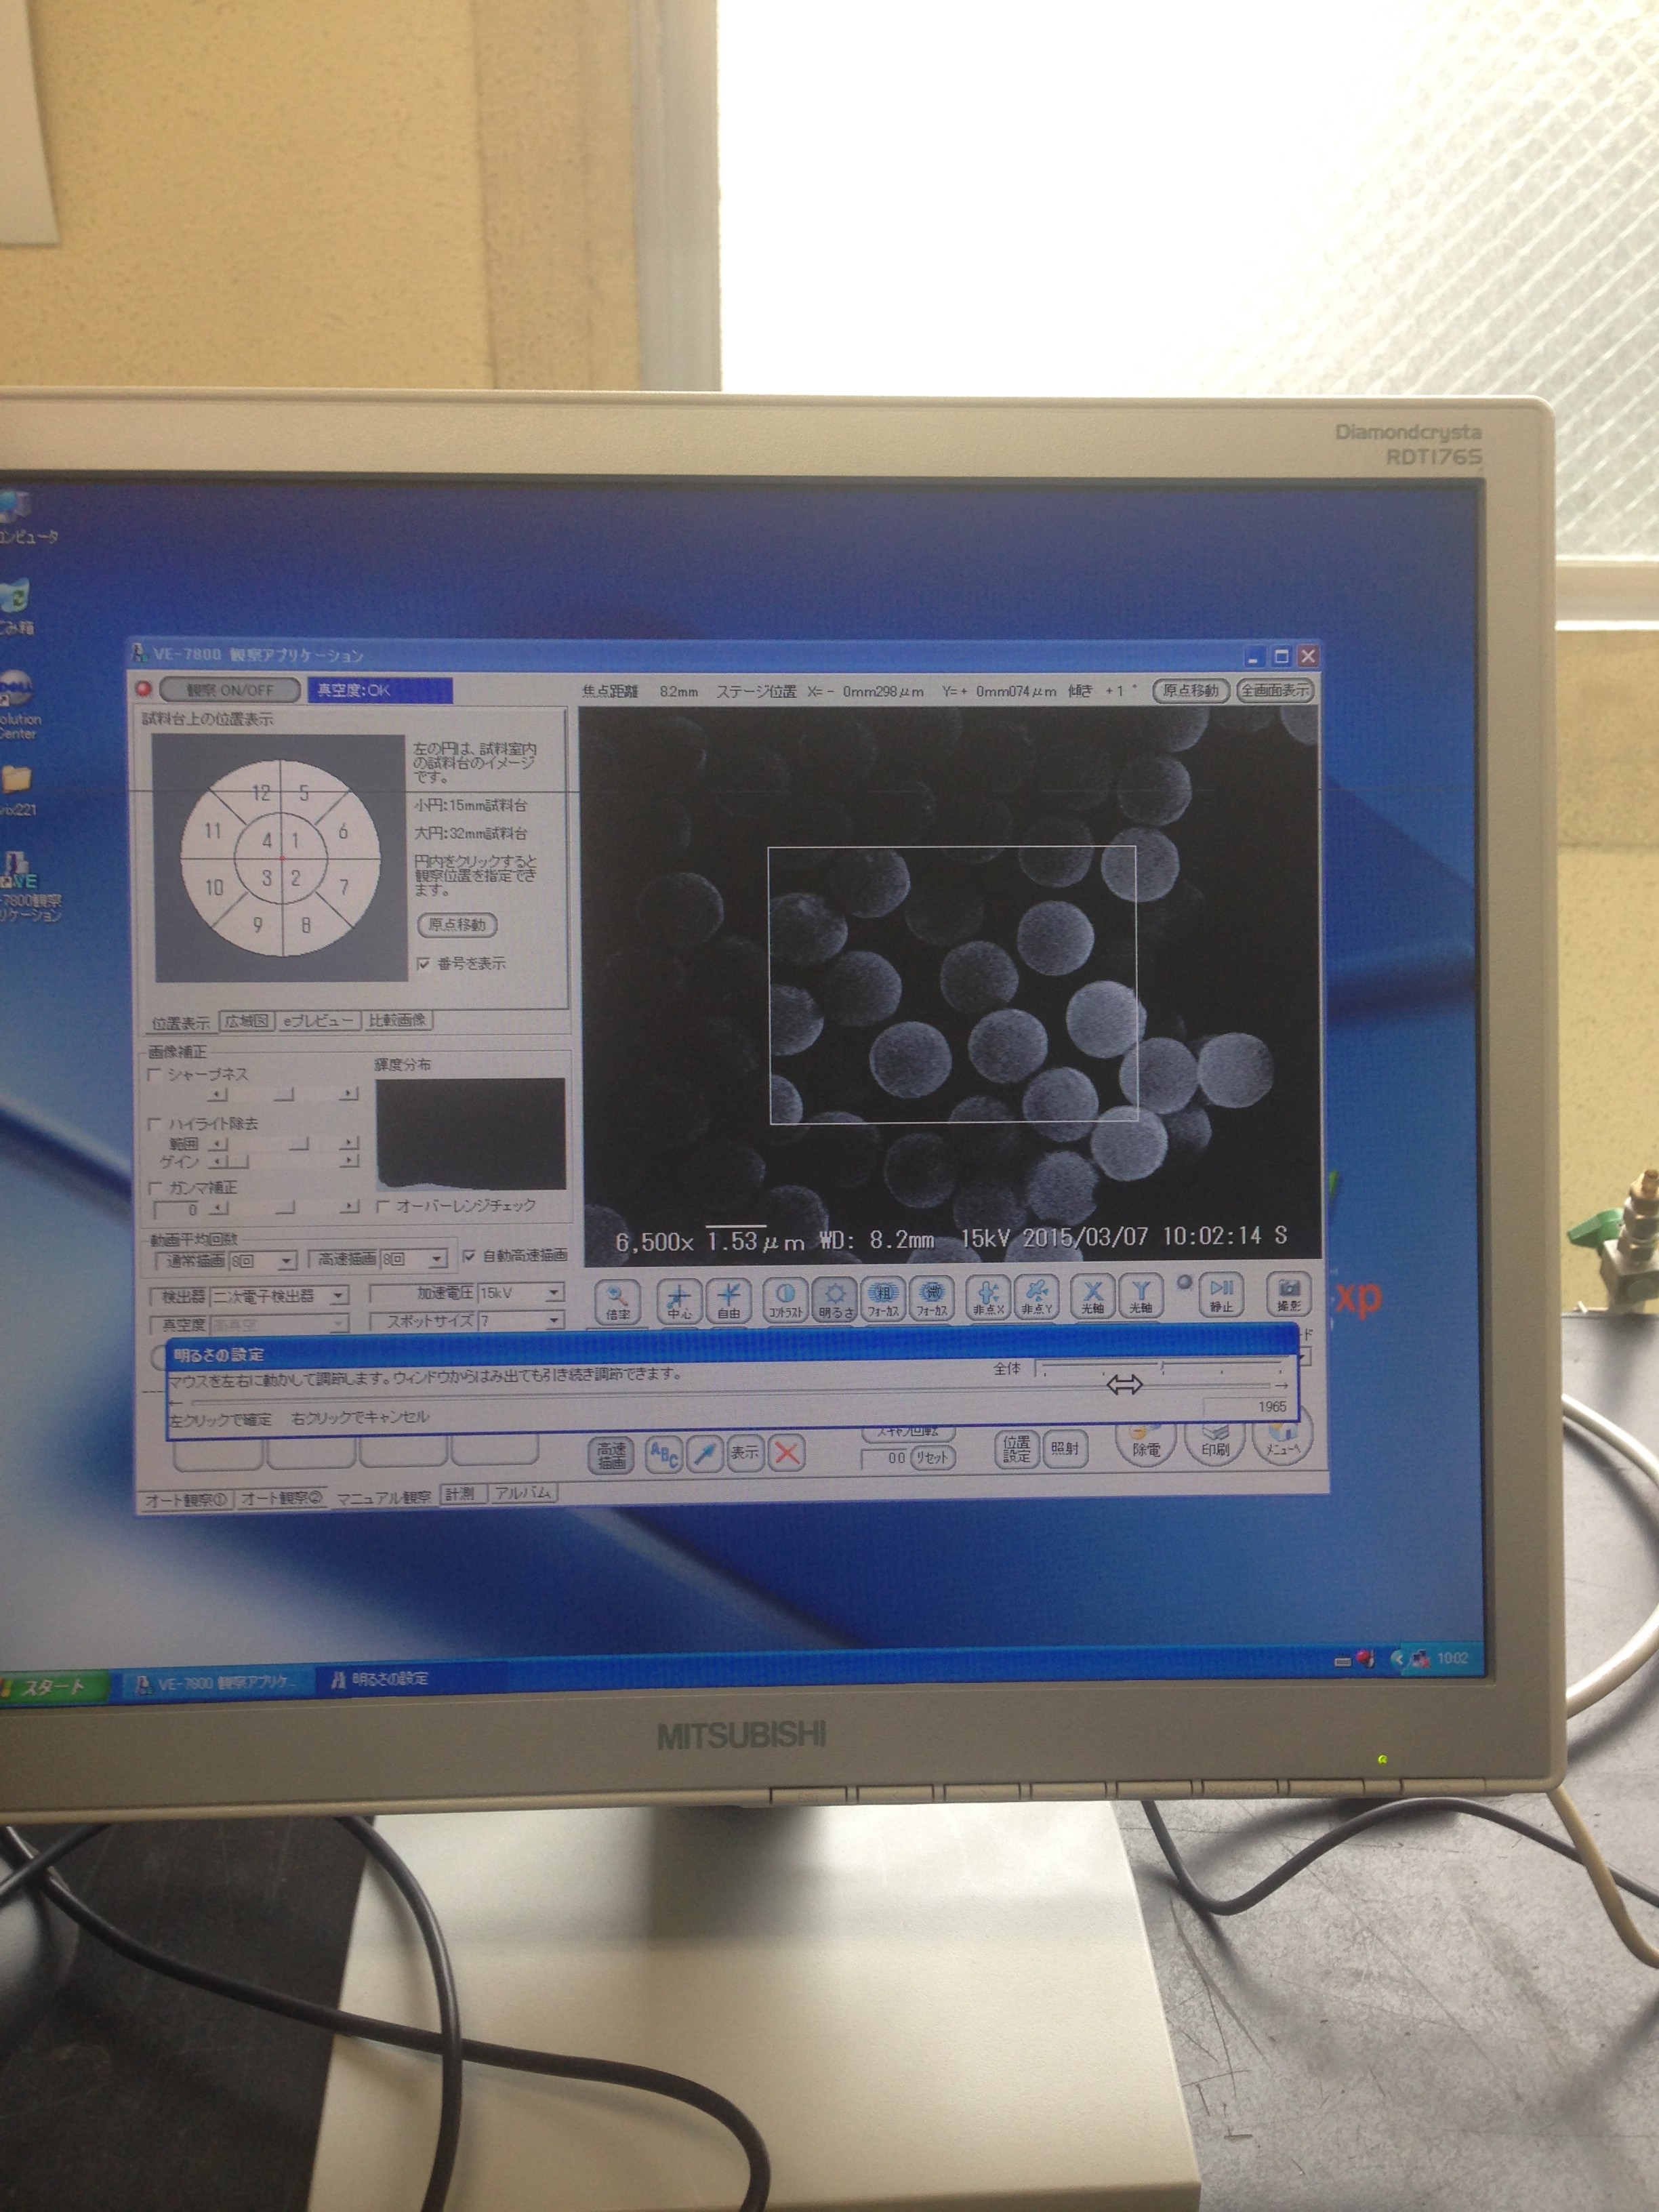Click the X 光軸 optical axis icon

[x=1093, y=1297]
